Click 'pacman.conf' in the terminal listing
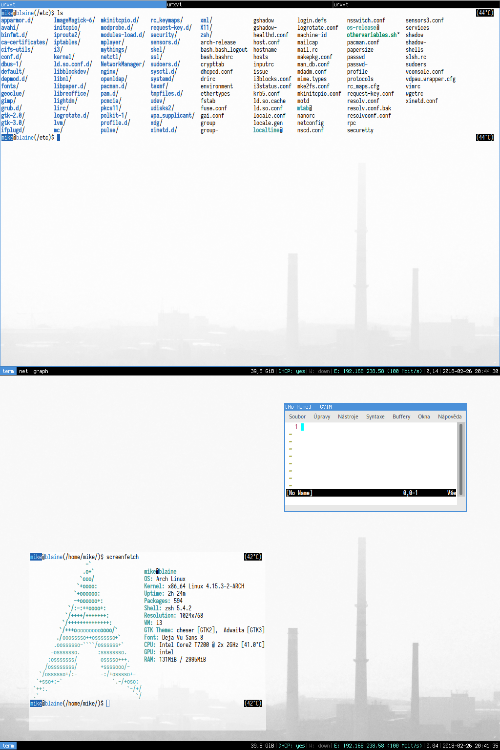The height and width of the screenshot is (750, 500). [363, 42]
